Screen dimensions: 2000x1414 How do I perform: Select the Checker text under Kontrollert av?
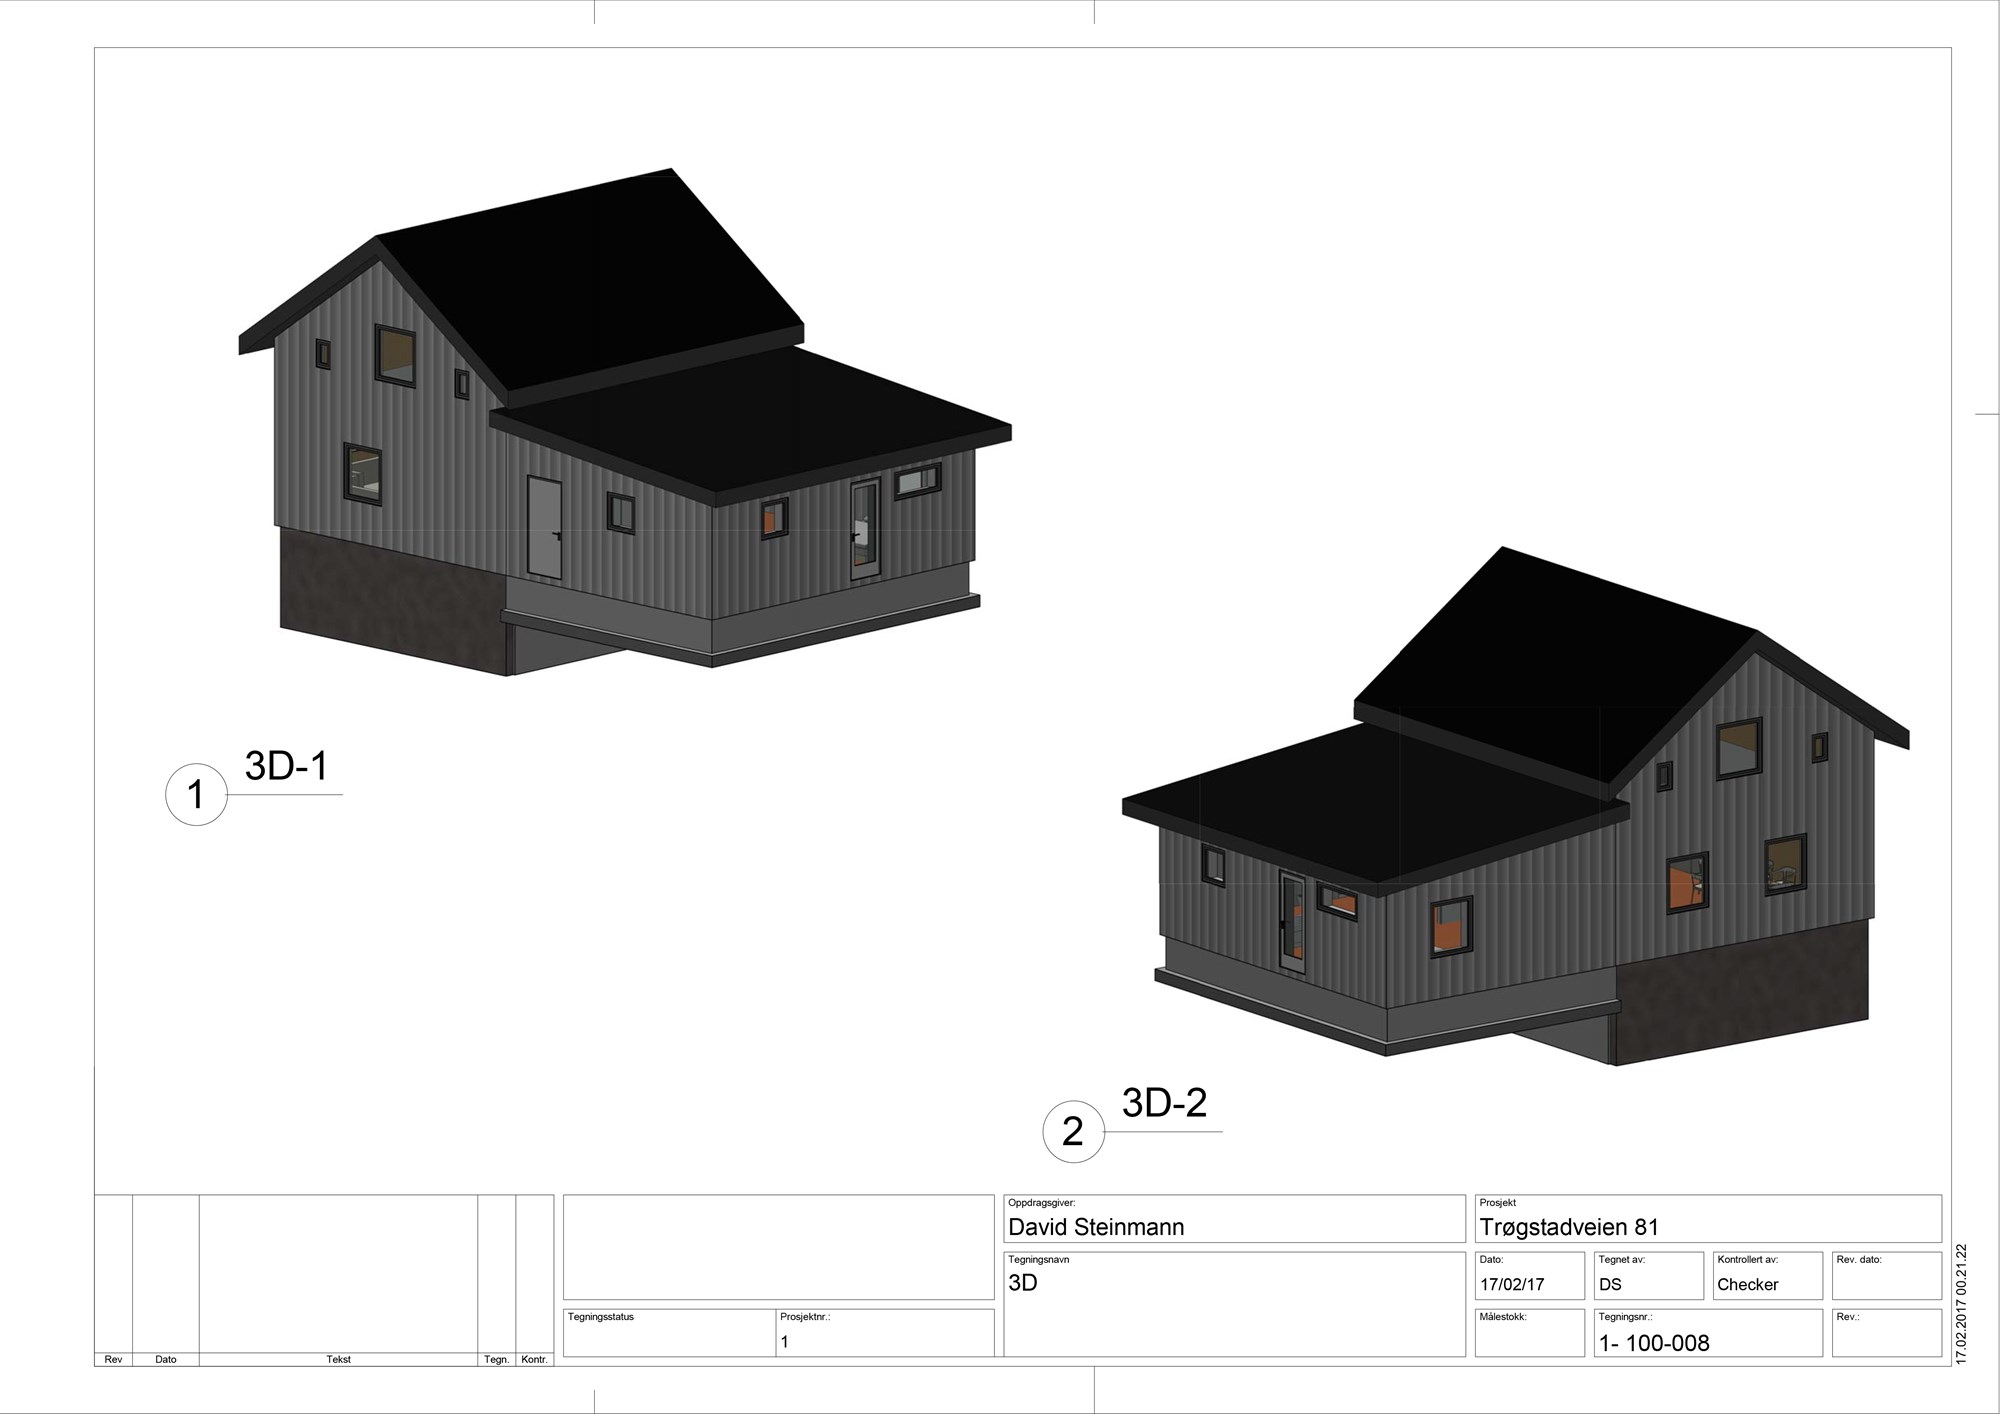[1748, 1285]
